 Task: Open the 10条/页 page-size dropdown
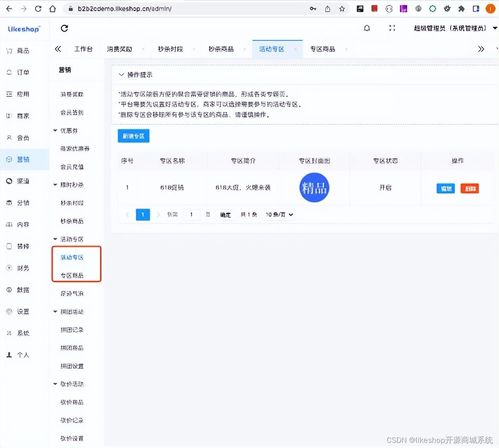click(279, 214)
